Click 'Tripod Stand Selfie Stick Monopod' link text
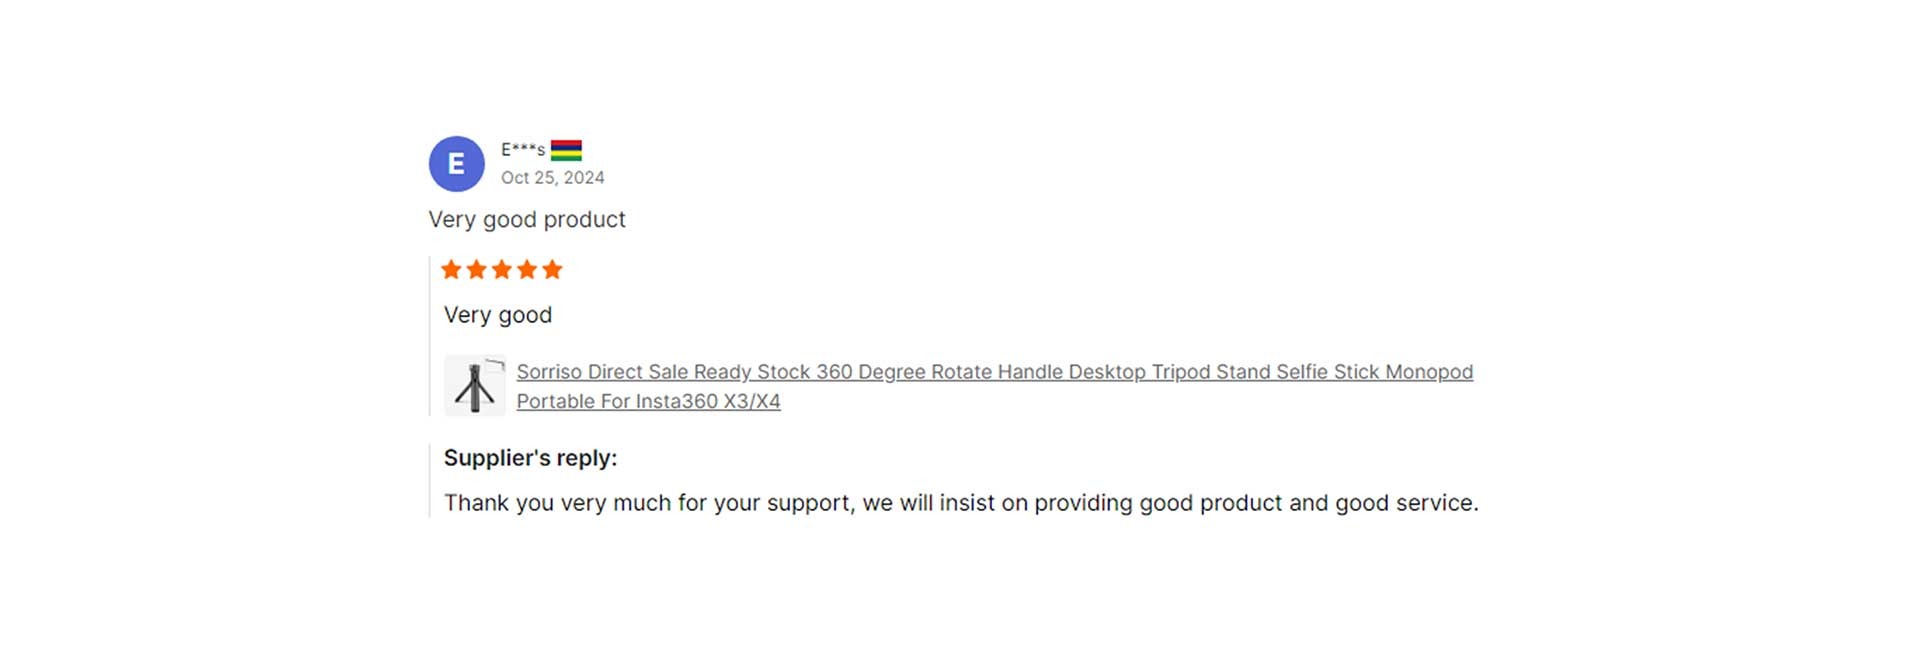 1312,372
